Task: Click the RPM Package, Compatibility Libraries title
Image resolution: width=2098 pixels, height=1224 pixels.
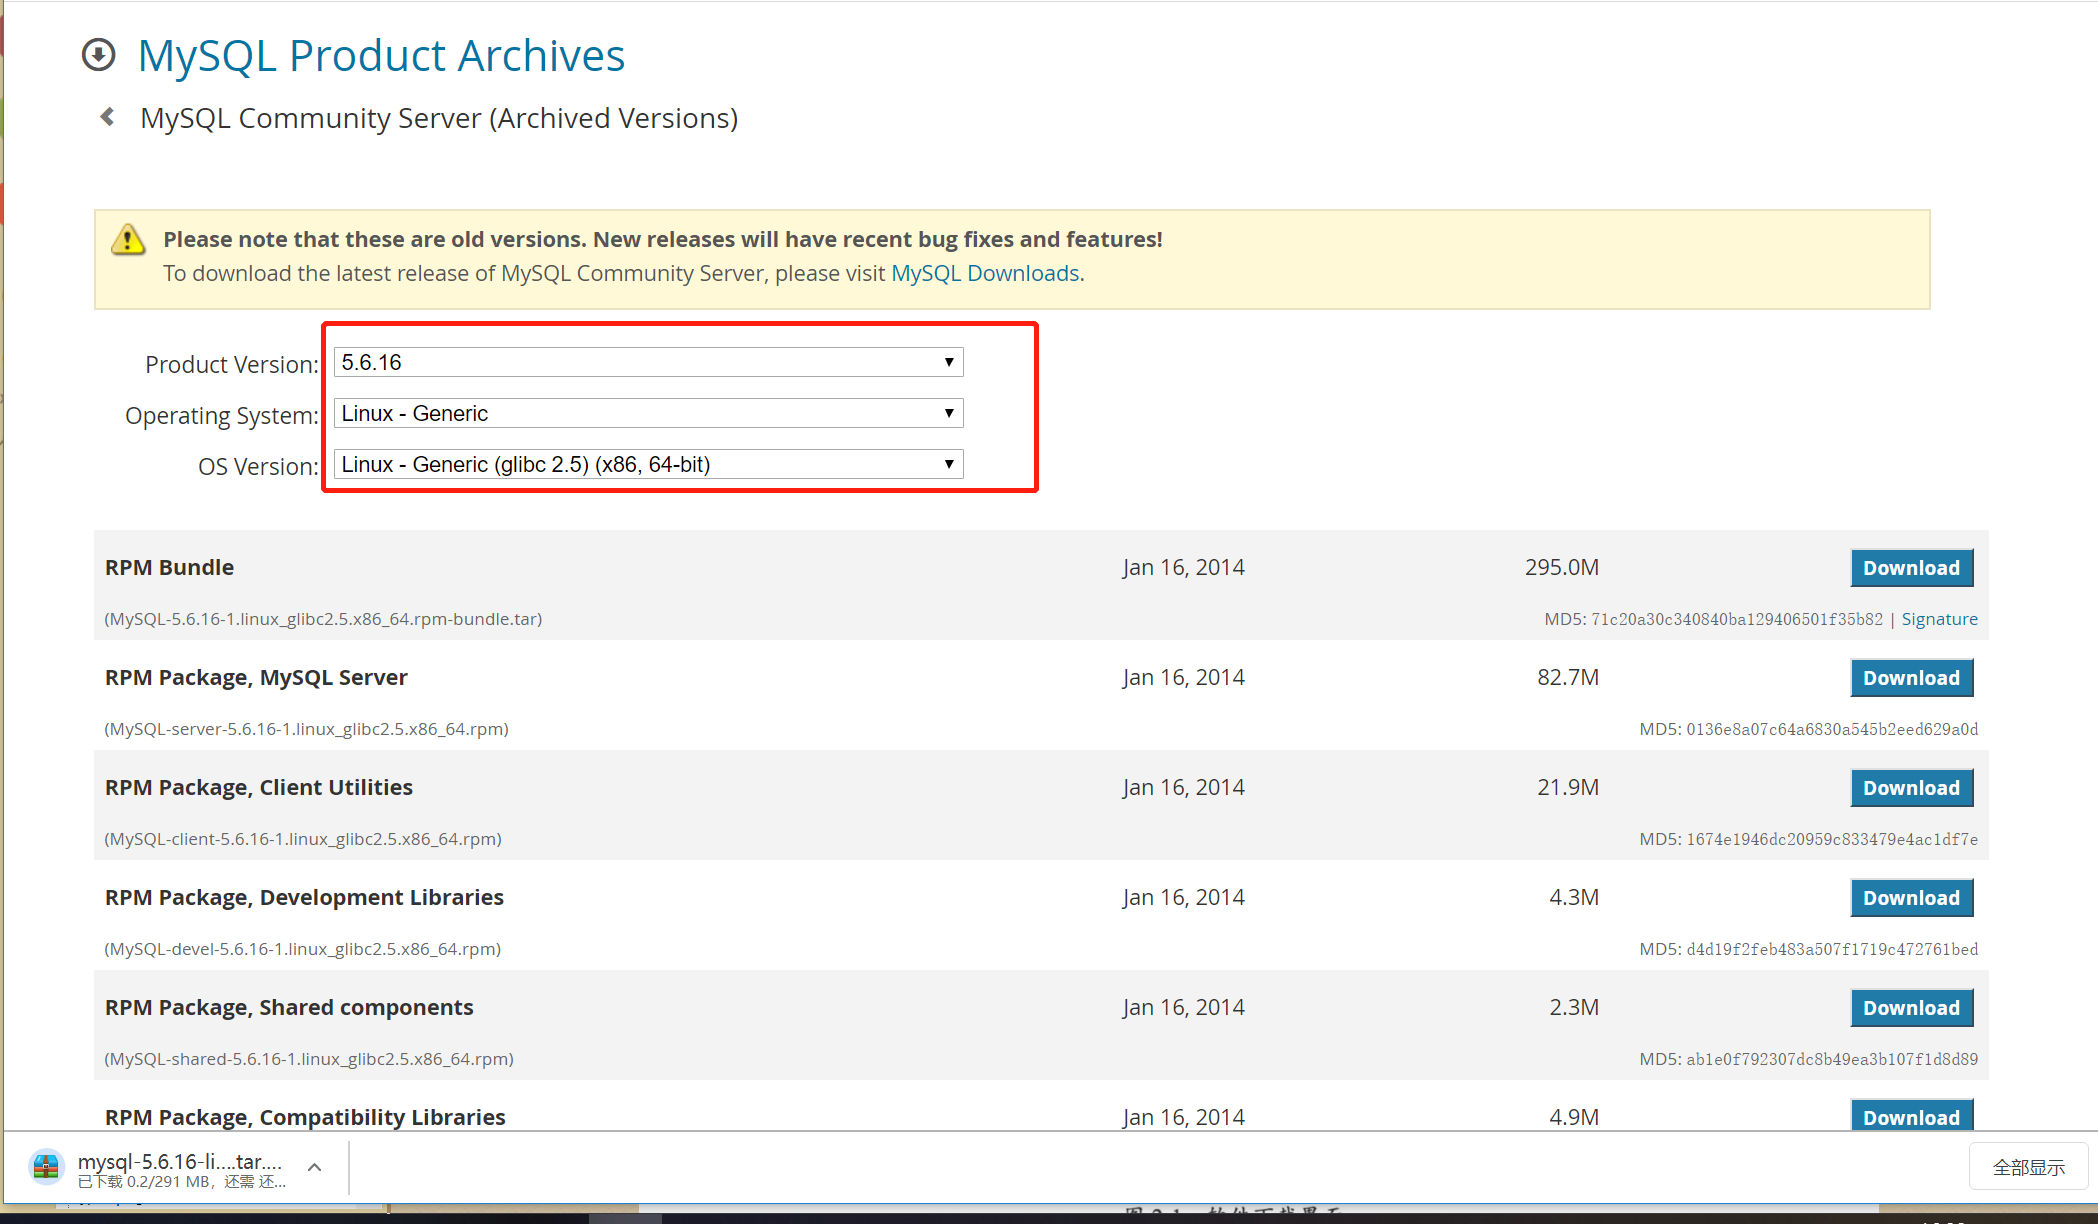Action: tap(305, 1117)
